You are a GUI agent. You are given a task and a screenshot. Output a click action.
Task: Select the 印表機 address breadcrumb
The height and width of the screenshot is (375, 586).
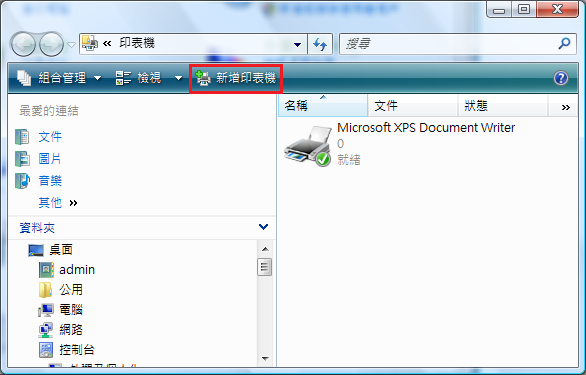pyautogui.click(x=137, y=43)
